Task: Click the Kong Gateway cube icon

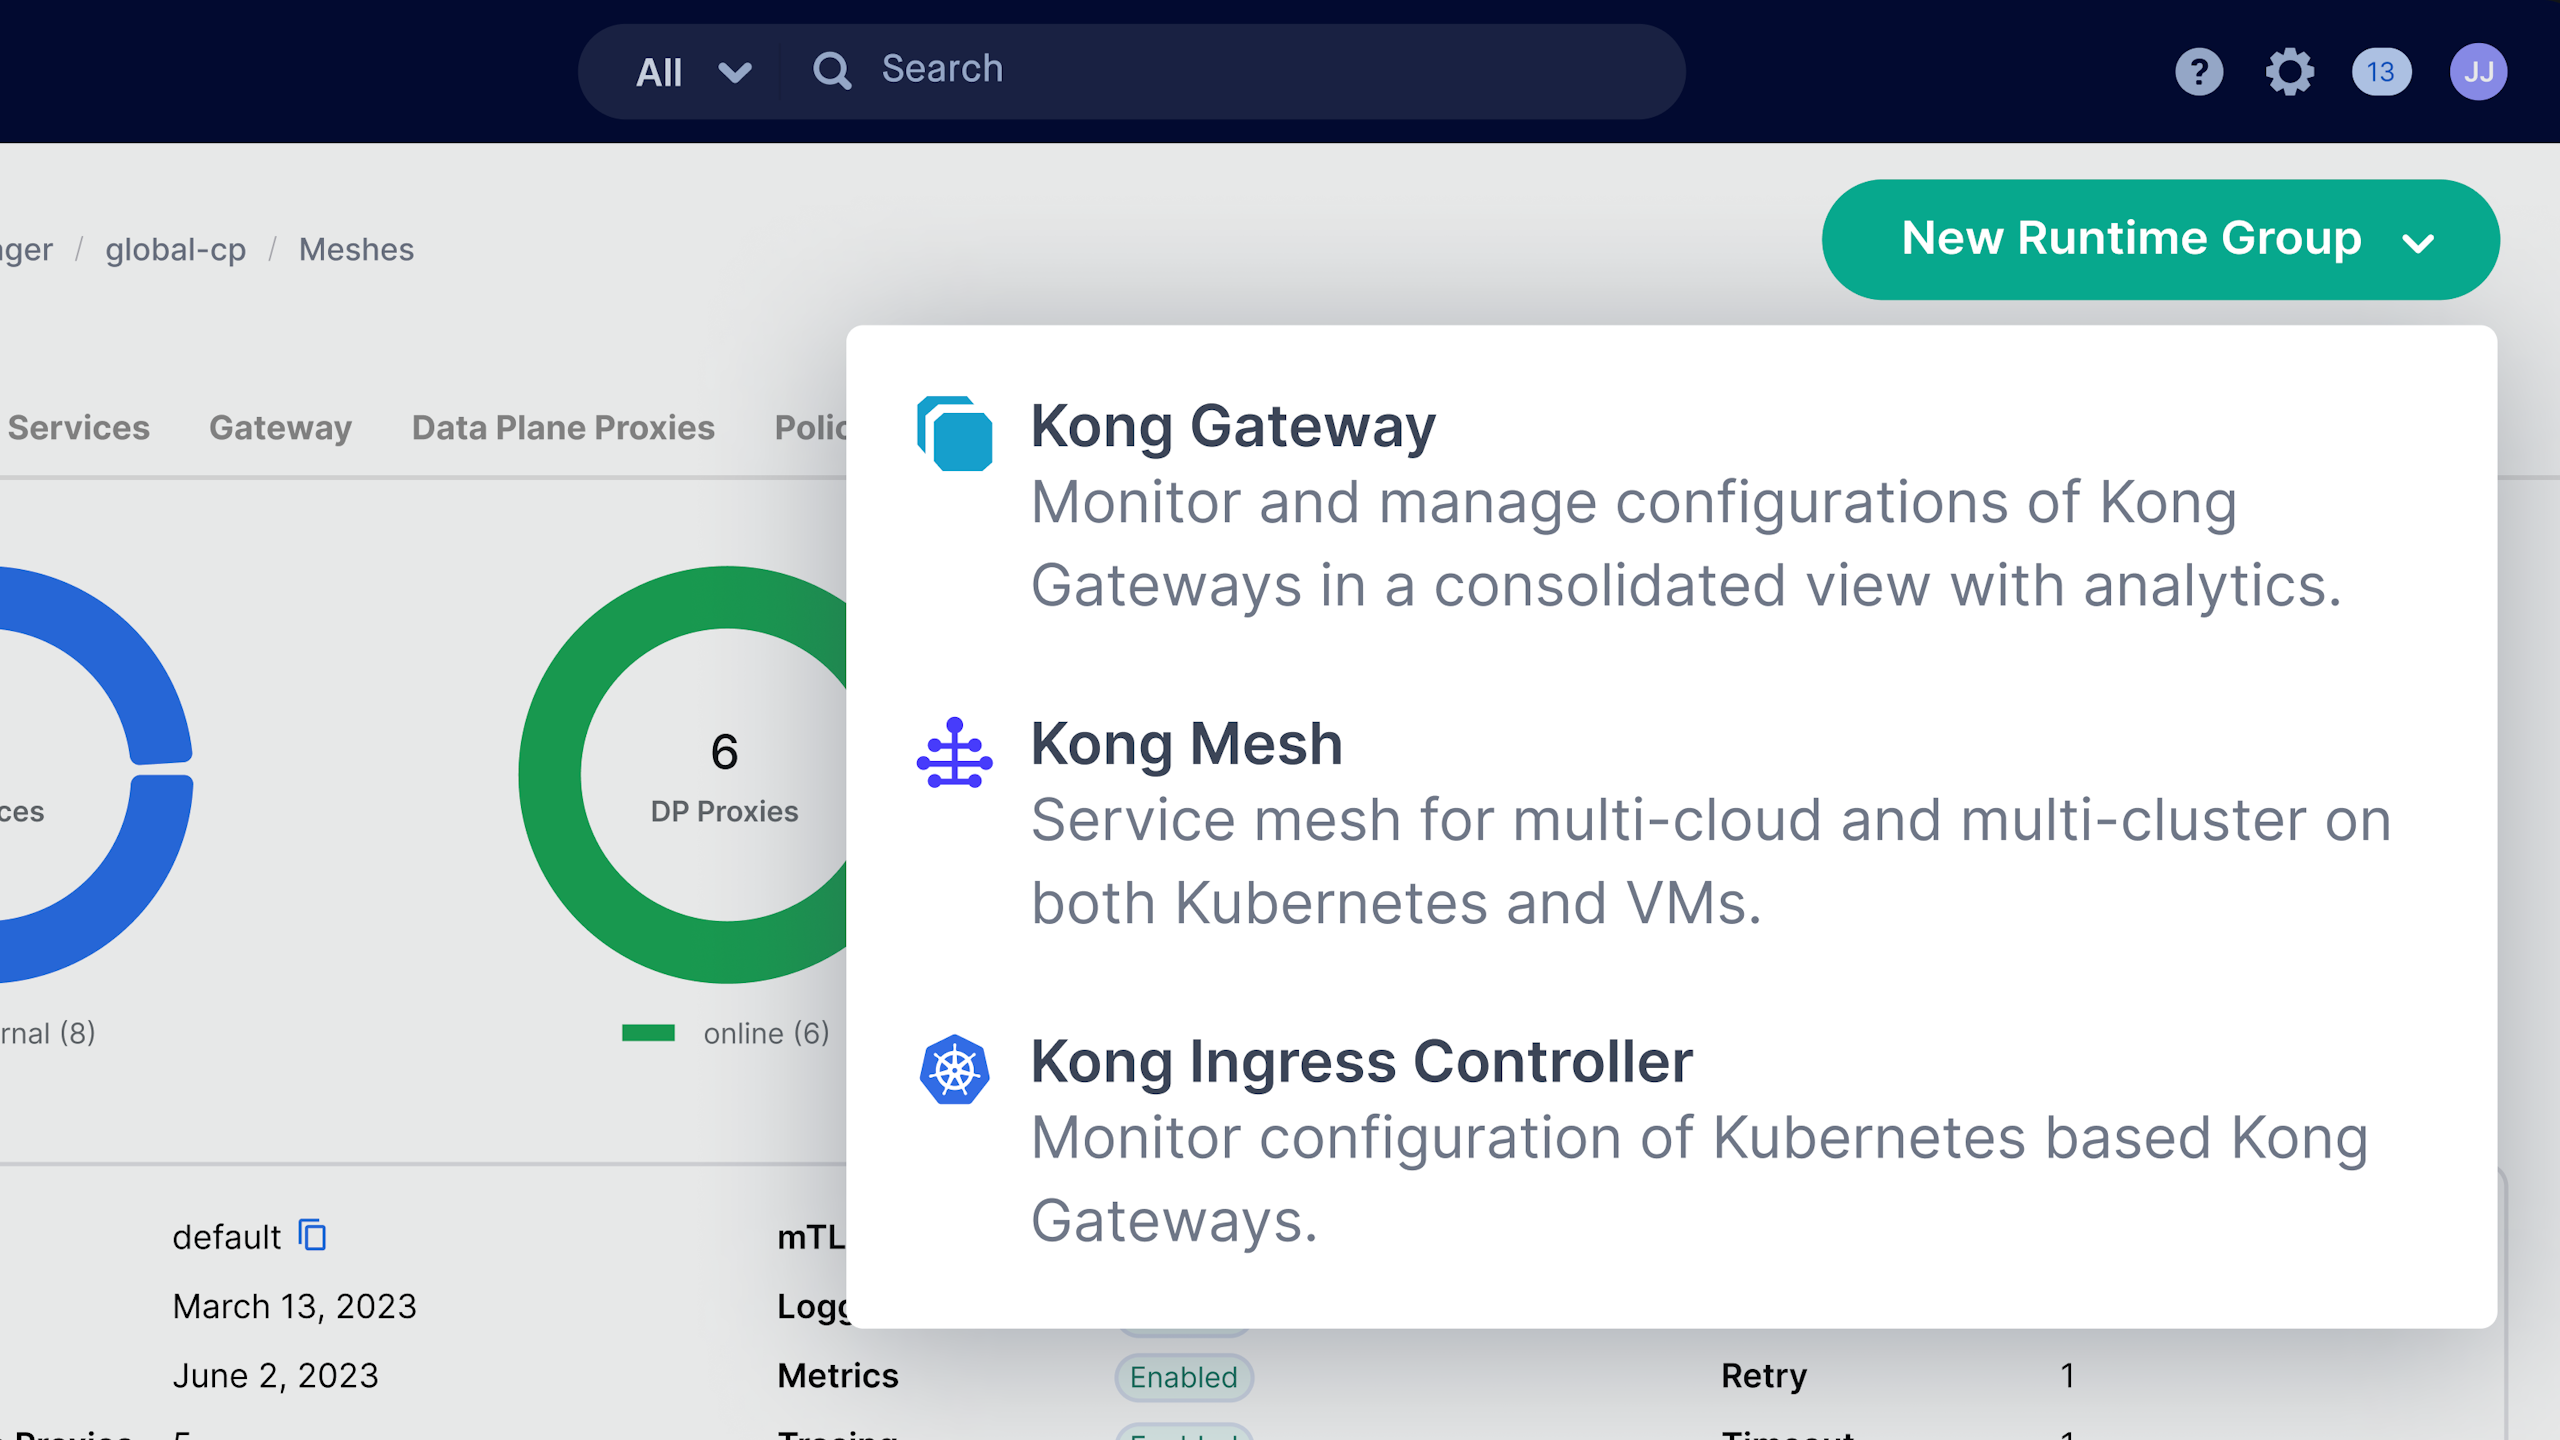Action: (954, 433)
